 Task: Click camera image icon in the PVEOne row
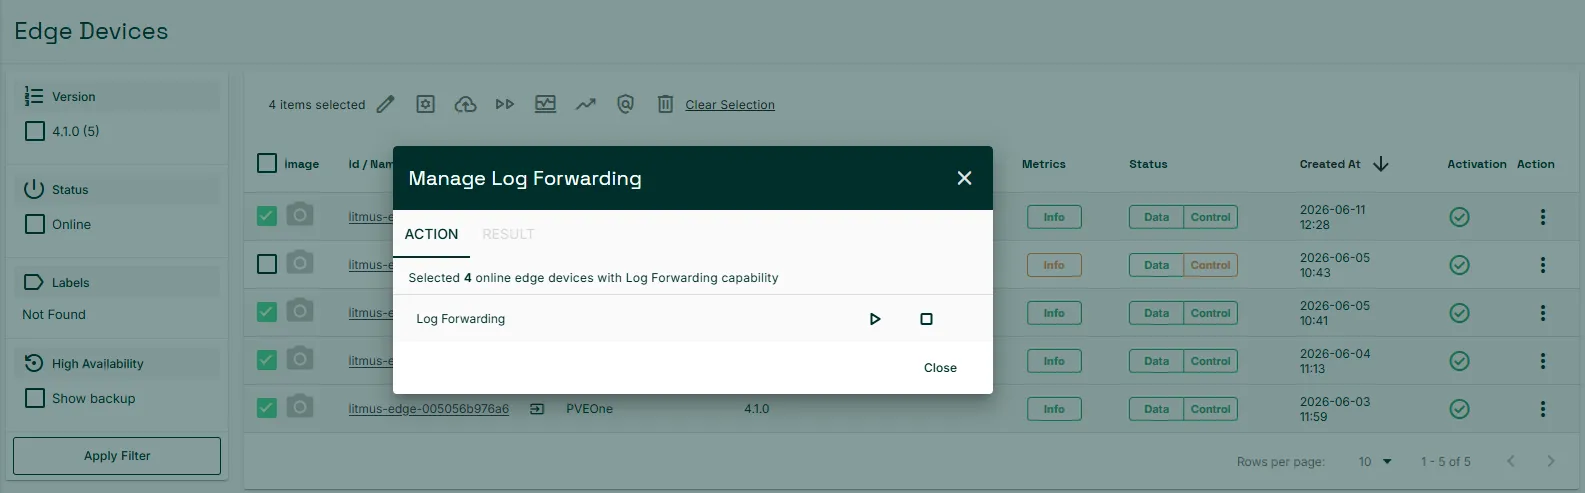(300, 407)
